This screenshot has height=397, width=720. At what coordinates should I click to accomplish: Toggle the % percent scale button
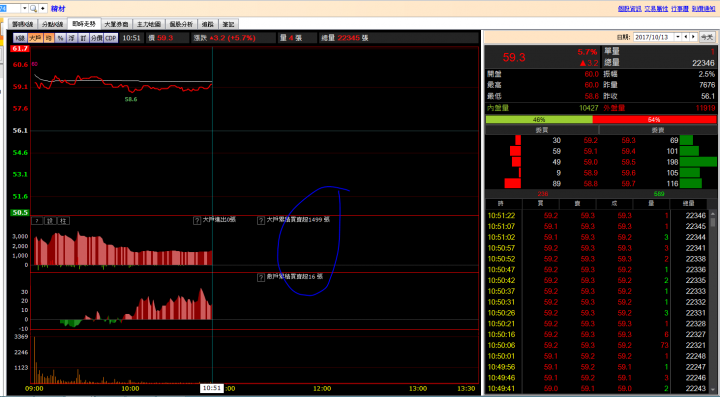(x=60, y=38)
